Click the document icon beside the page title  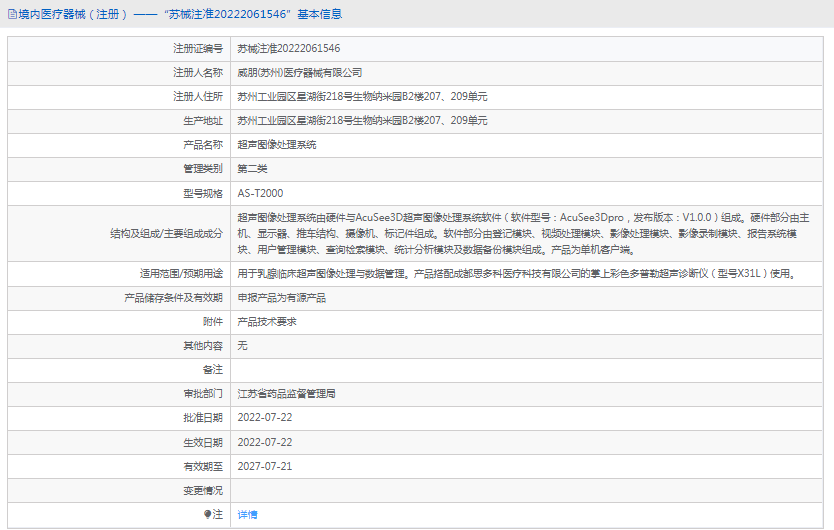click(12, 14)
